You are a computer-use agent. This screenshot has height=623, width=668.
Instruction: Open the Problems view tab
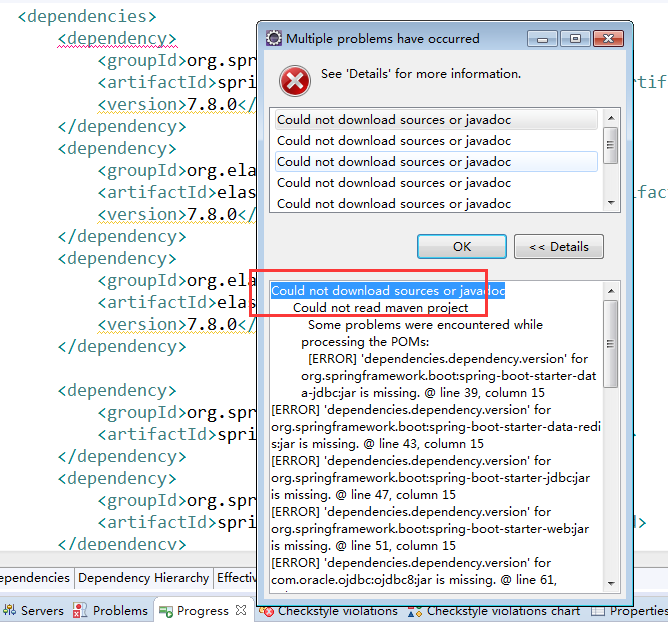[110, 611]
